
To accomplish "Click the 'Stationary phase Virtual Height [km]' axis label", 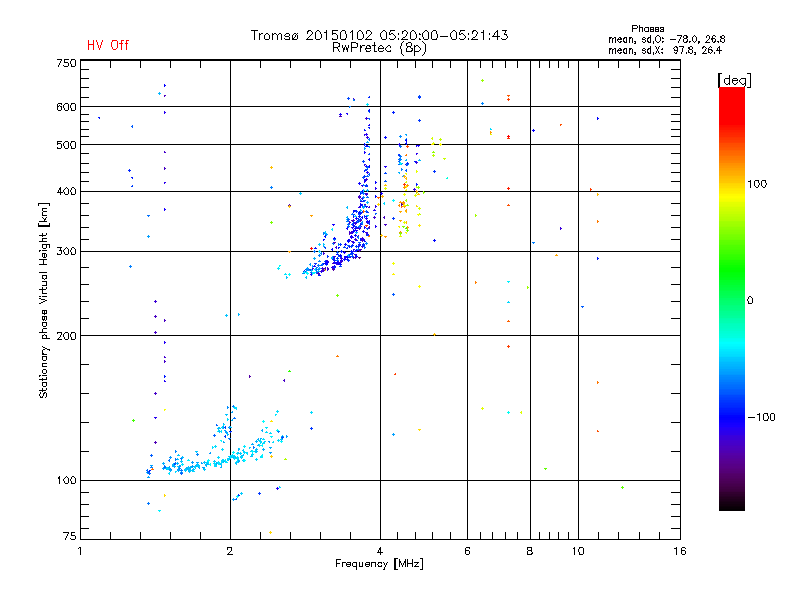I will (44, 301).
